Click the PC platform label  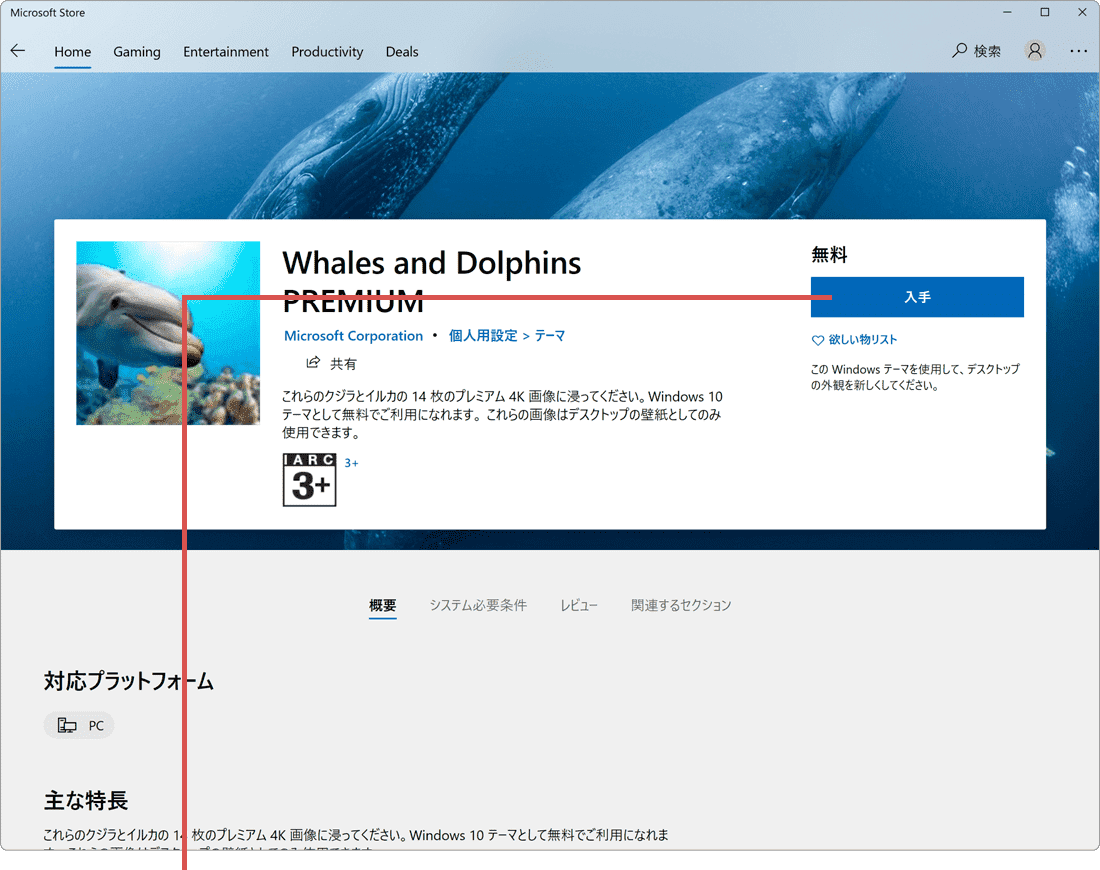(96, 725)
